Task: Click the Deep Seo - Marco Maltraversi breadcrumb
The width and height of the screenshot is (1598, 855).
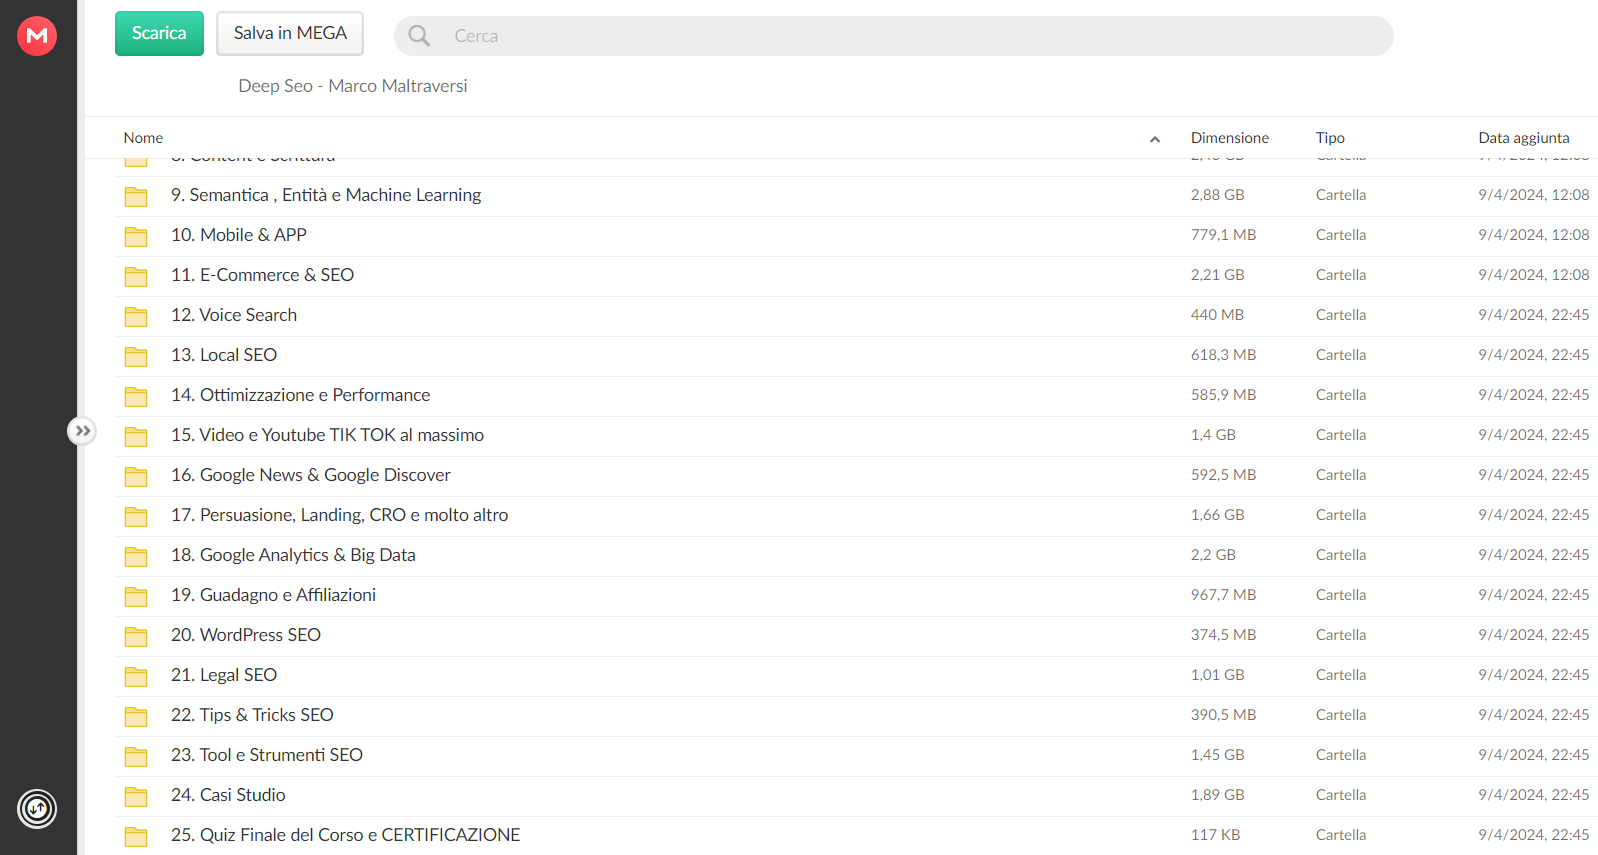Action: click(353, 86)
